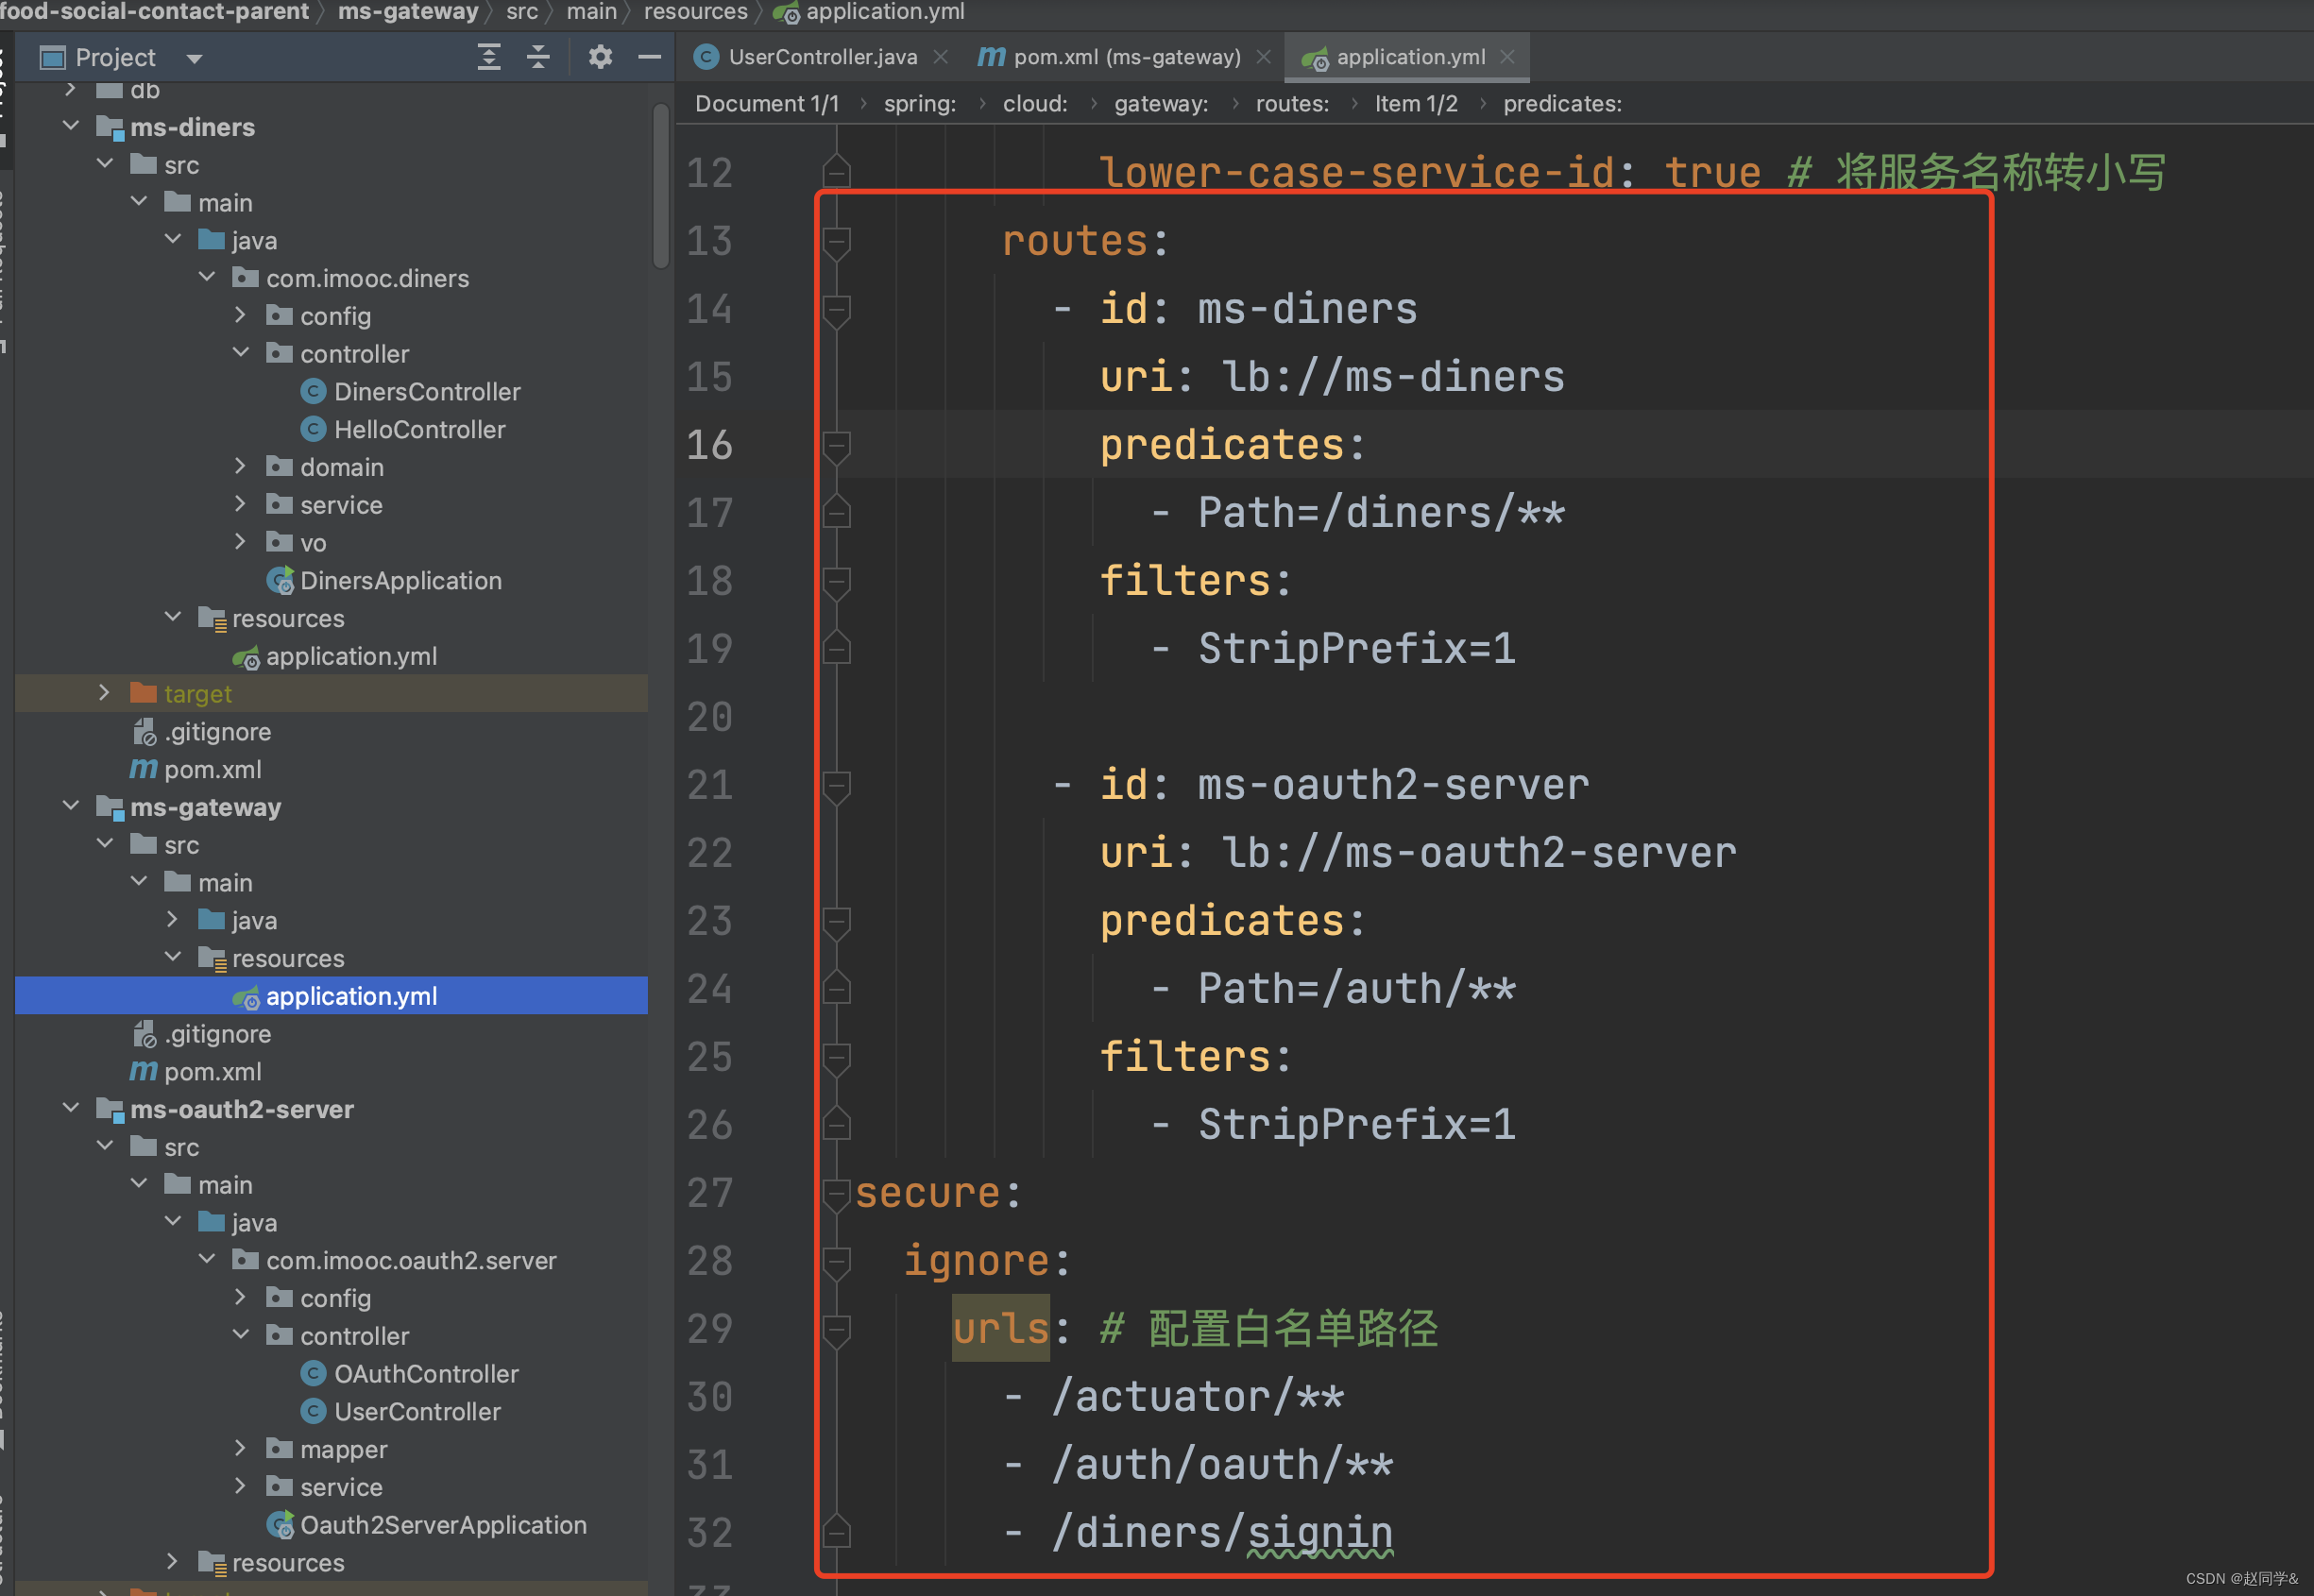Collapse the ms-gateway module tree node
Viewport: 2314px width, 1596px height.
tap(71, 806)
